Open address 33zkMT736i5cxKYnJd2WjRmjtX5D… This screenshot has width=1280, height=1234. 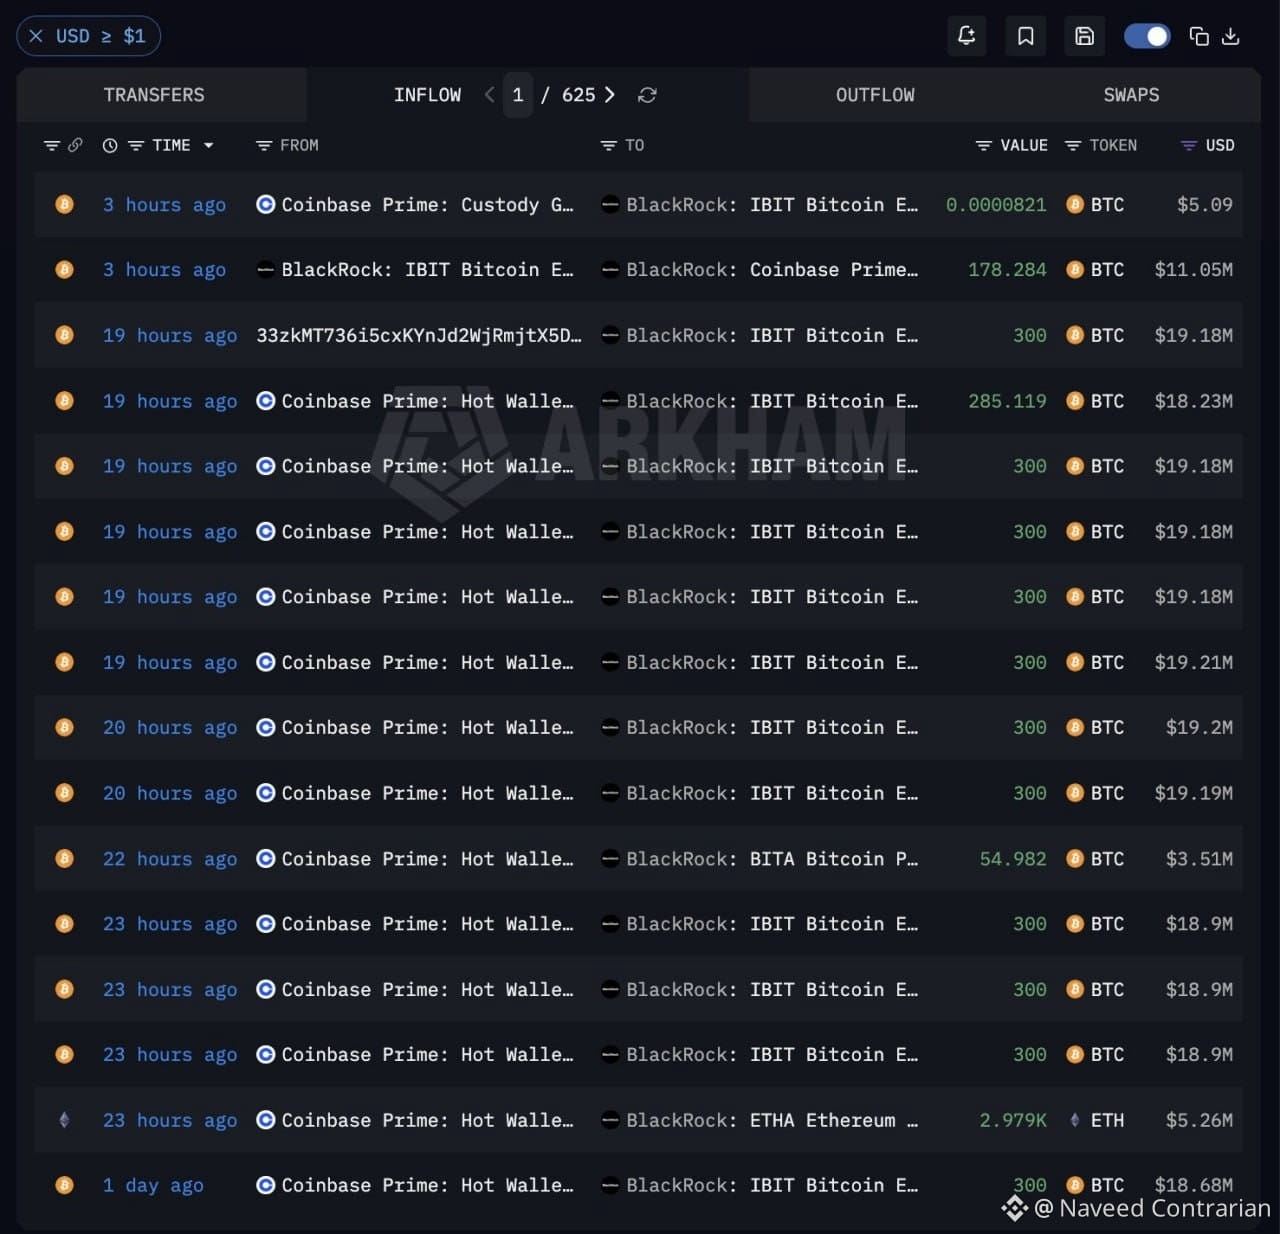click(419, 335)
